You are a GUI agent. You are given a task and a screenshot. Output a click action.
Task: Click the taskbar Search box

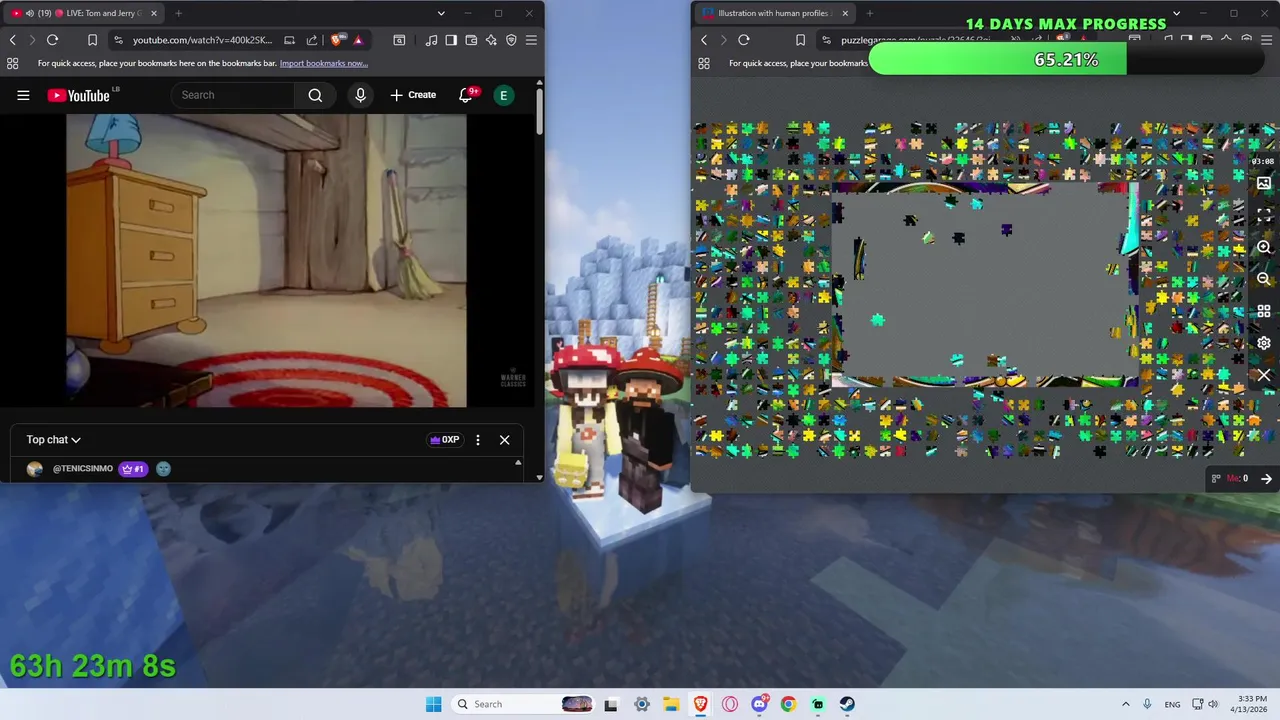523,704
